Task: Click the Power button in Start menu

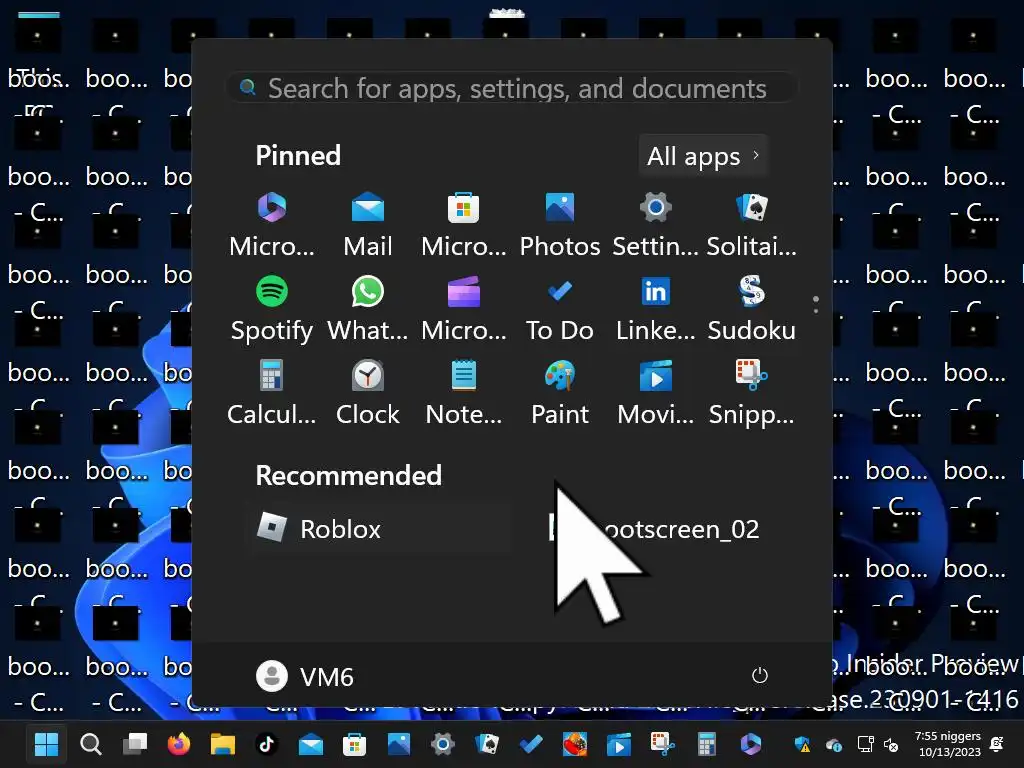Action: pyautogui.click(x=760, y=675)
